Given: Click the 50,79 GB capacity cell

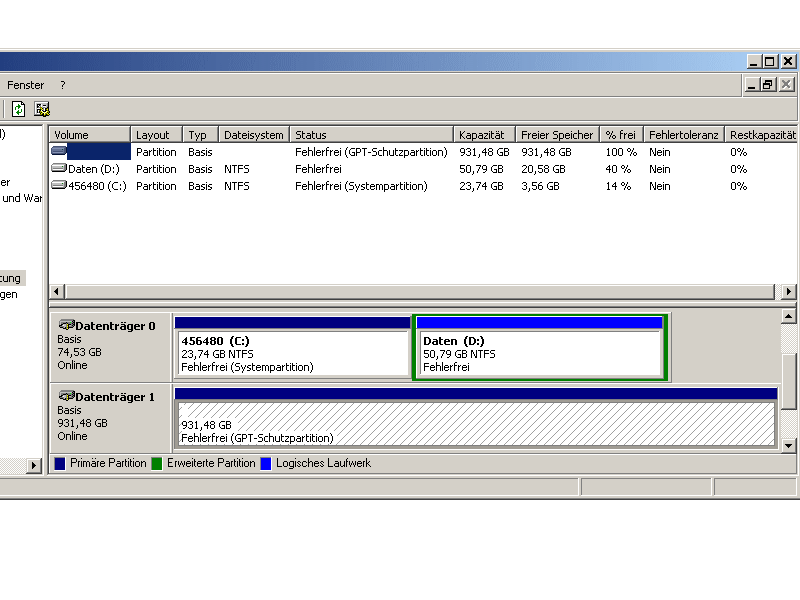Looking at the screenshot, I should pyautogui.click(x=481, y=169).
